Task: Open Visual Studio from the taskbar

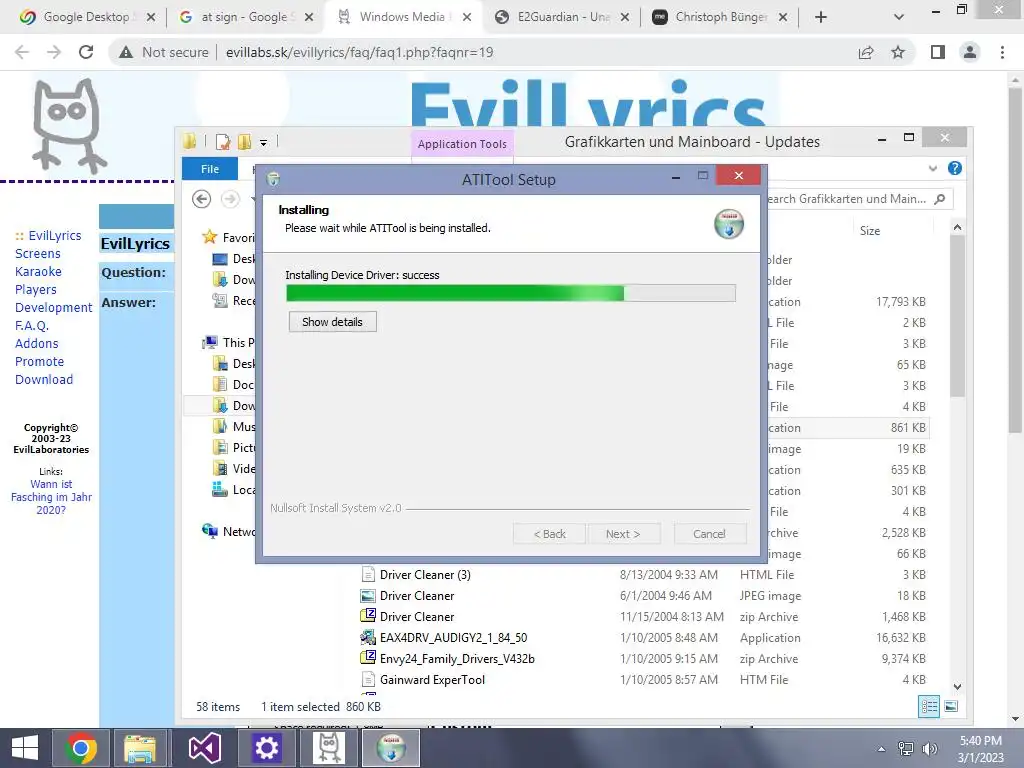Action: [x=204, y=748]
